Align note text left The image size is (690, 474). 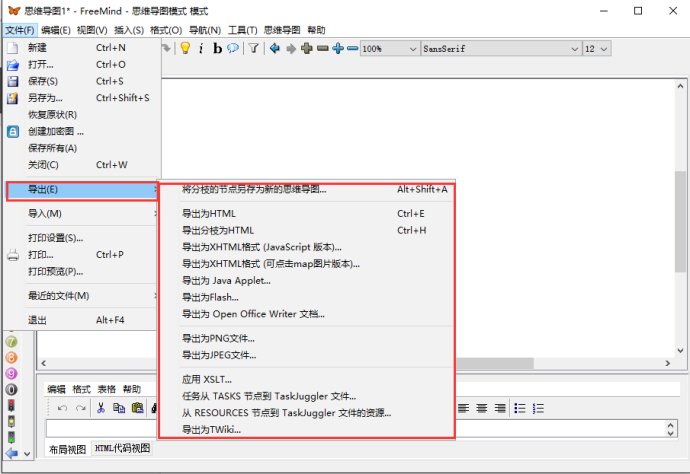point(463,408)
